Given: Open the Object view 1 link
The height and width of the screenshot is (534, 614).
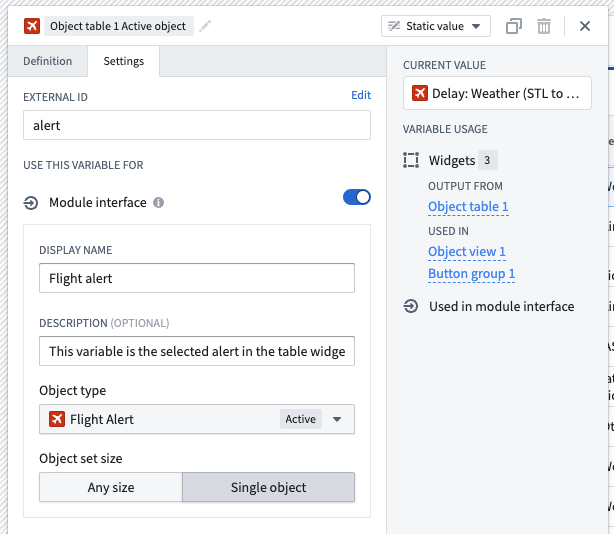Looking at the screenshot, I should pos(467,251).
